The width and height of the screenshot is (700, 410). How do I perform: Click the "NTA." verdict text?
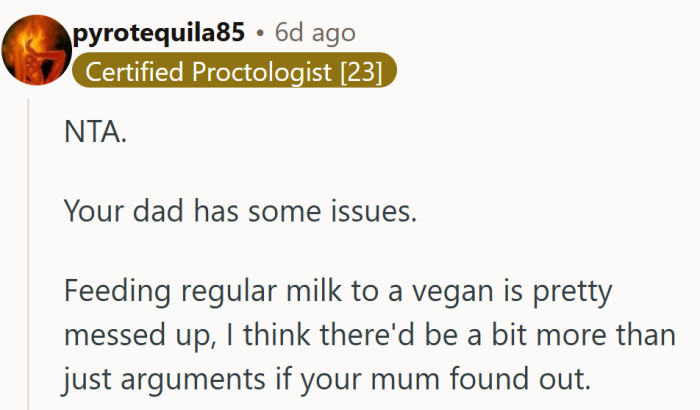[95, 133]
